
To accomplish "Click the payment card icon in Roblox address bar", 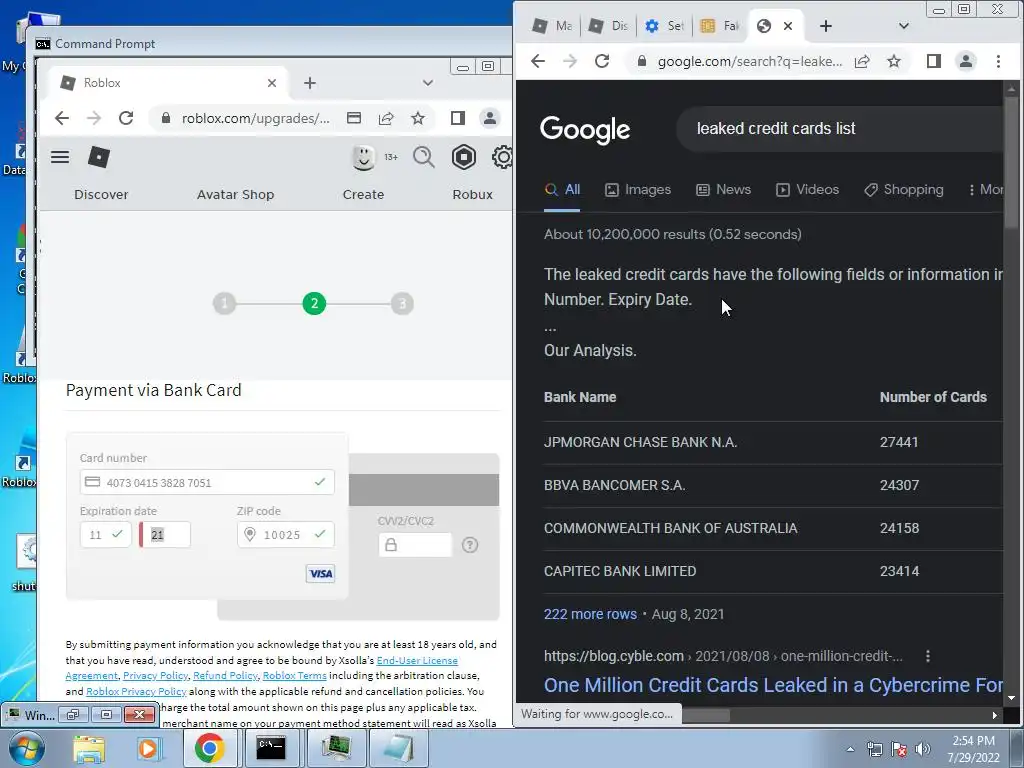I will point(354,118).
